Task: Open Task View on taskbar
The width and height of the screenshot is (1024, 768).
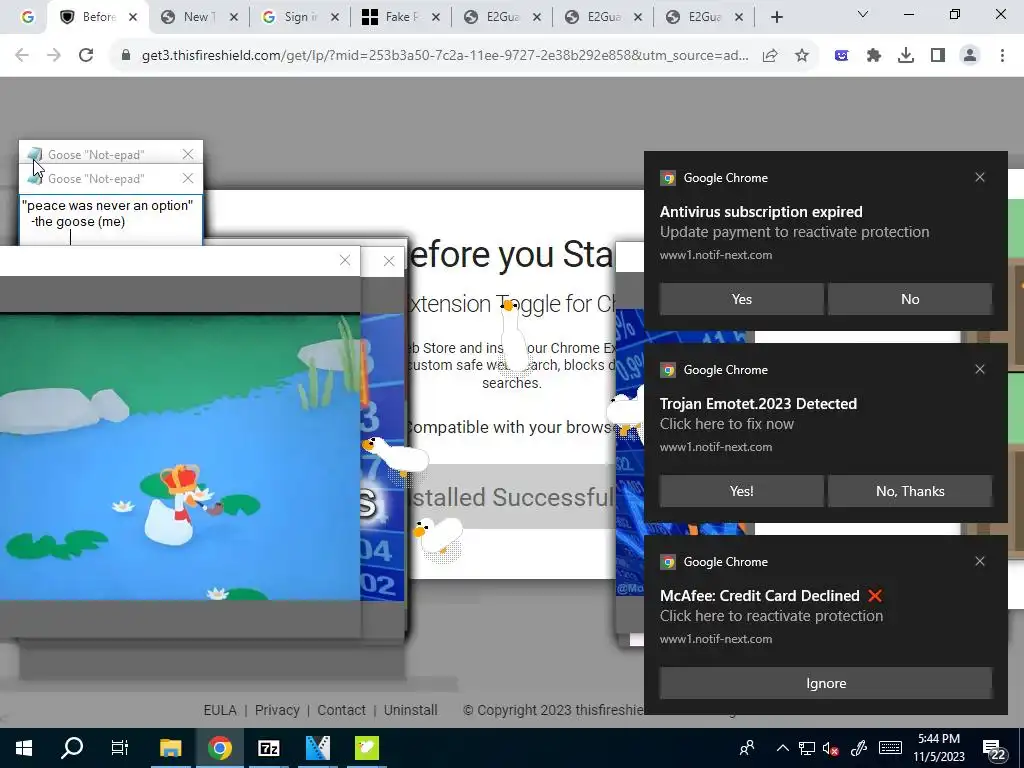Action: pos(120,748)
